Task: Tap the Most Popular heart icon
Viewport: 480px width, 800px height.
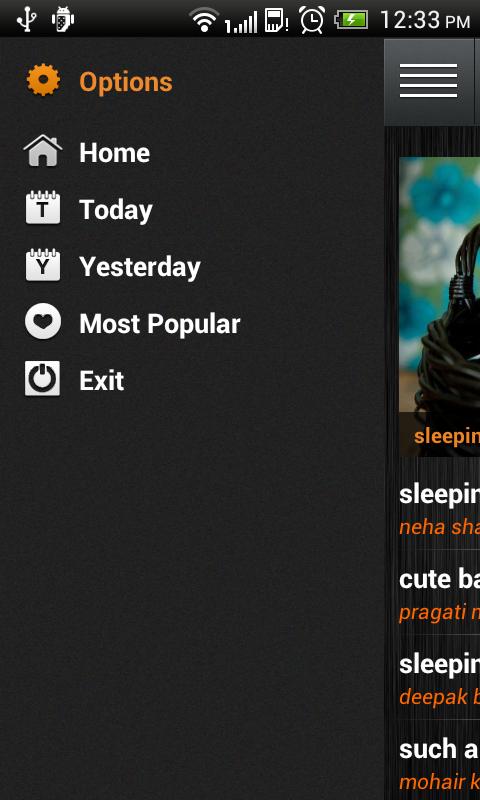Action: point(43,321)
